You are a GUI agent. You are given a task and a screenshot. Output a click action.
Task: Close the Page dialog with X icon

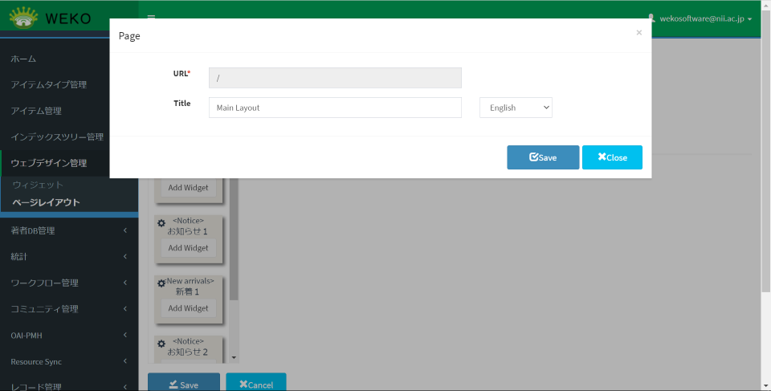click(x=639, y=32)
